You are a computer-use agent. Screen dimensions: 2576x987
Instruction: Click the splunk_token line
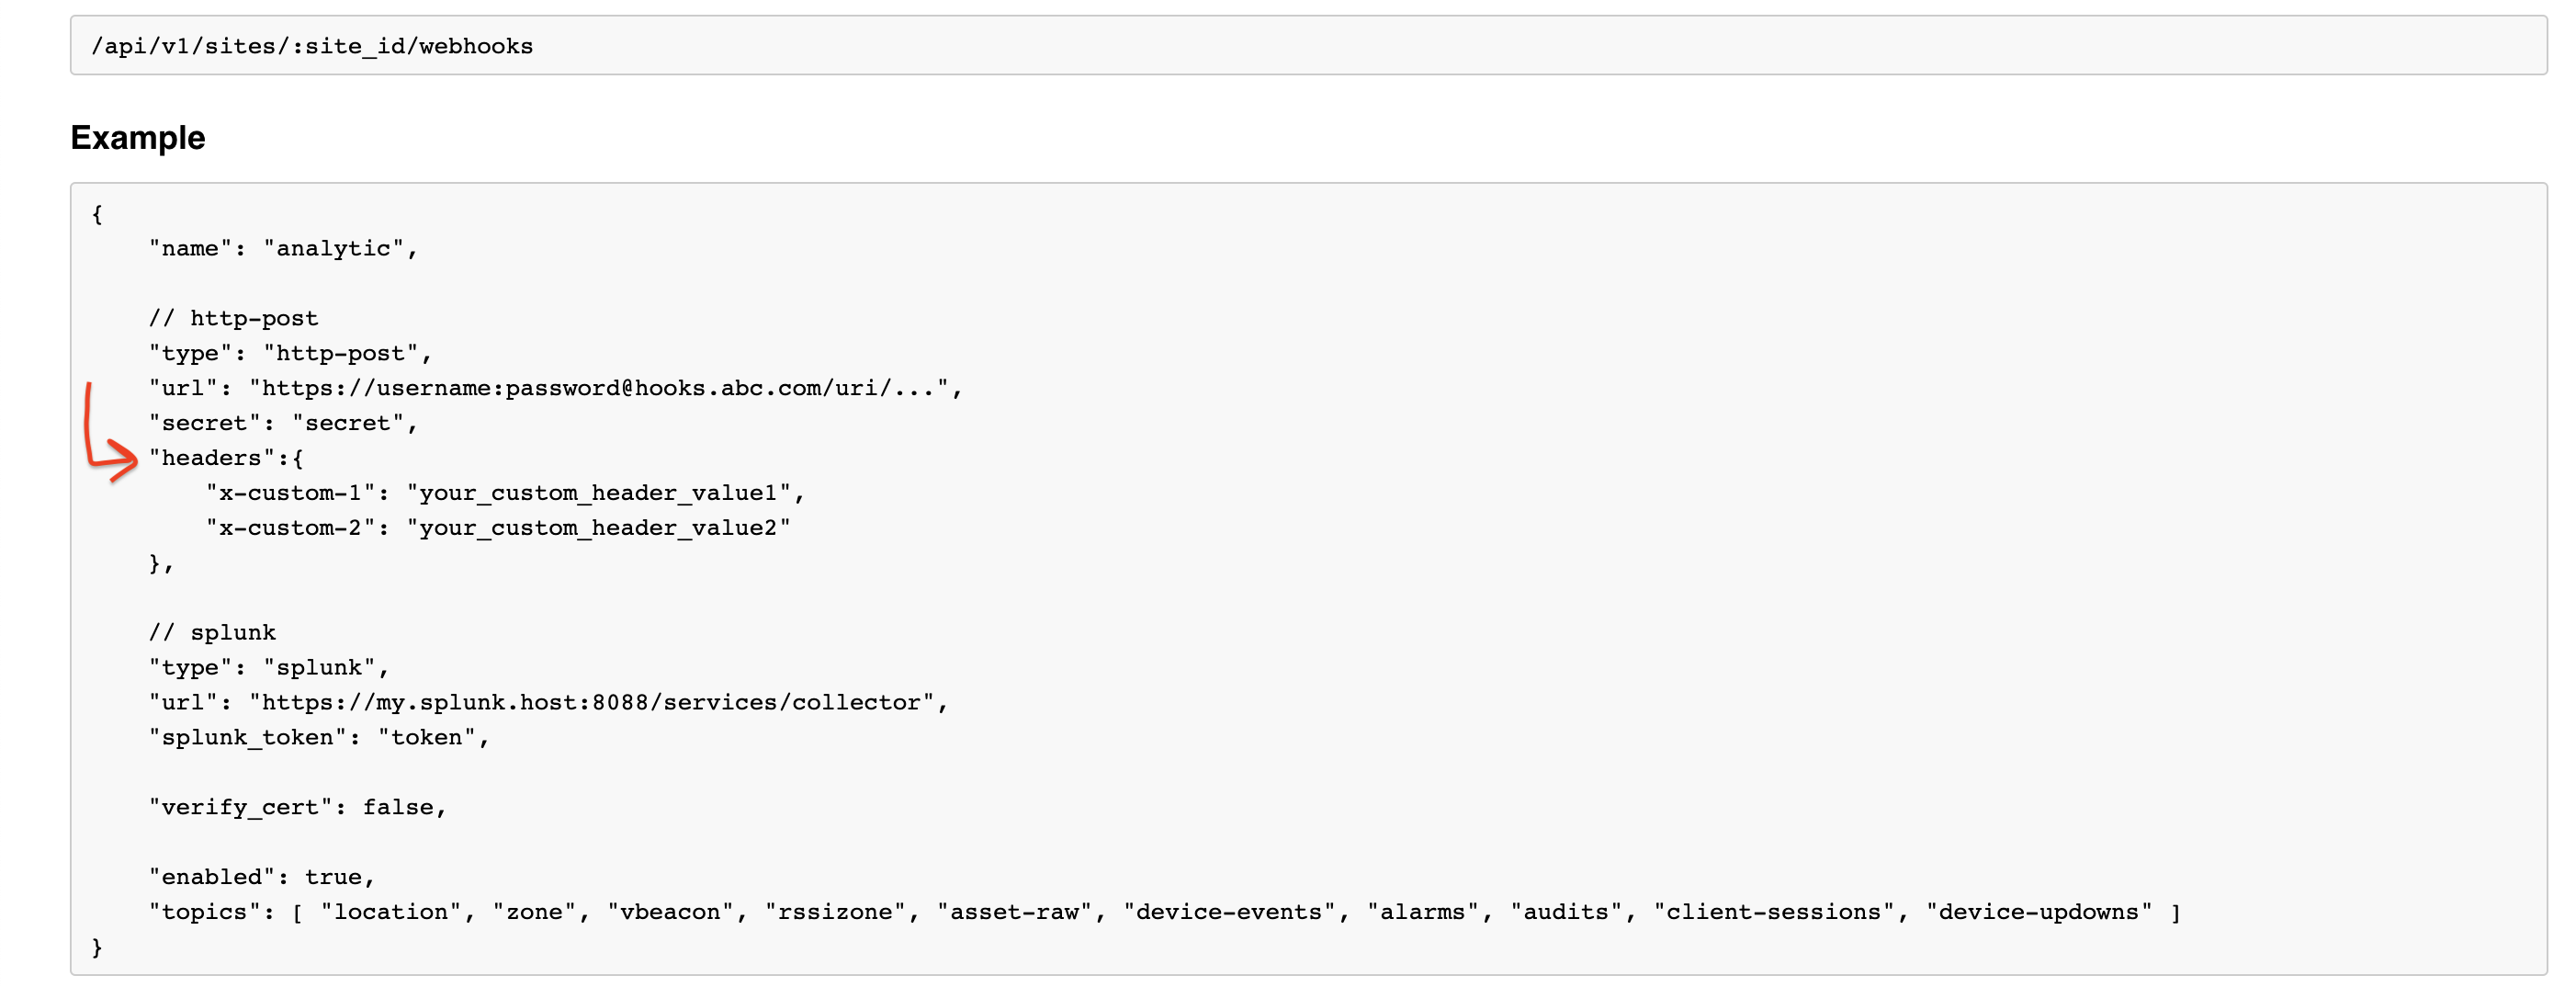coord(319,737)
